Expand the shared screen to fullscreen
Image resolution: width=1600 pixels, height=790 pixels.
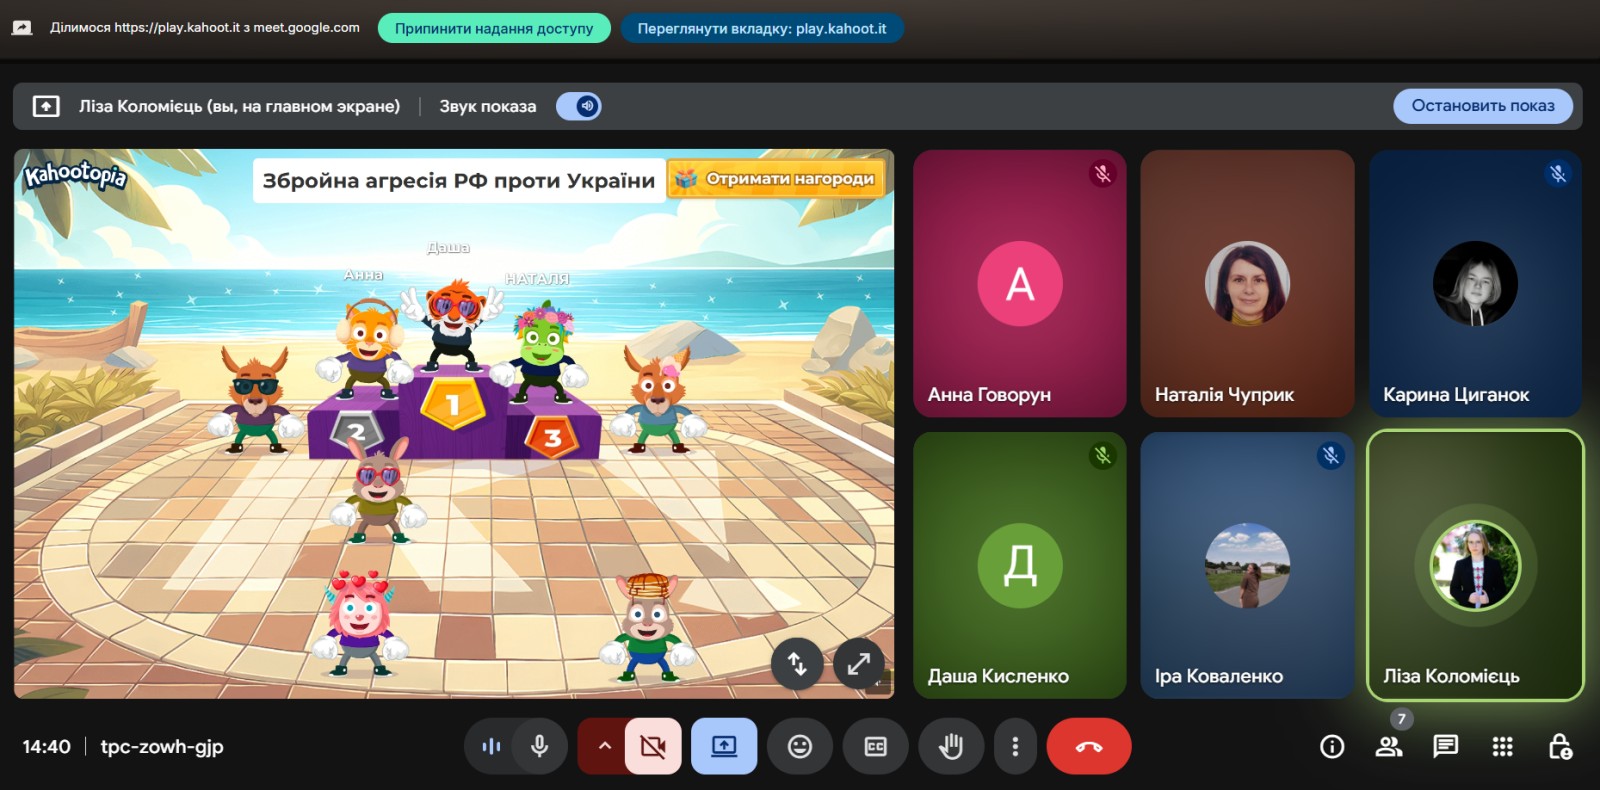click(858, 663)
